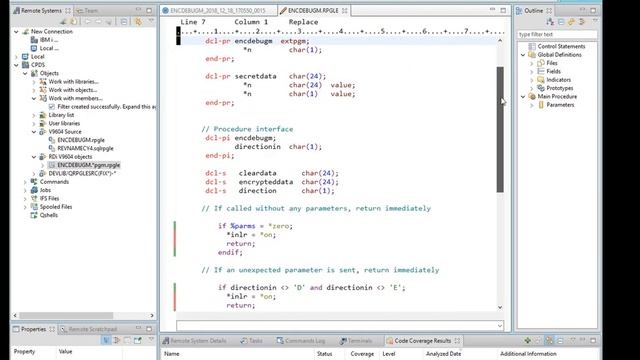This screenshot has width=640, height=360.
Task: Click the editor vertical scrollbar thumb
Action: (500, 129)
